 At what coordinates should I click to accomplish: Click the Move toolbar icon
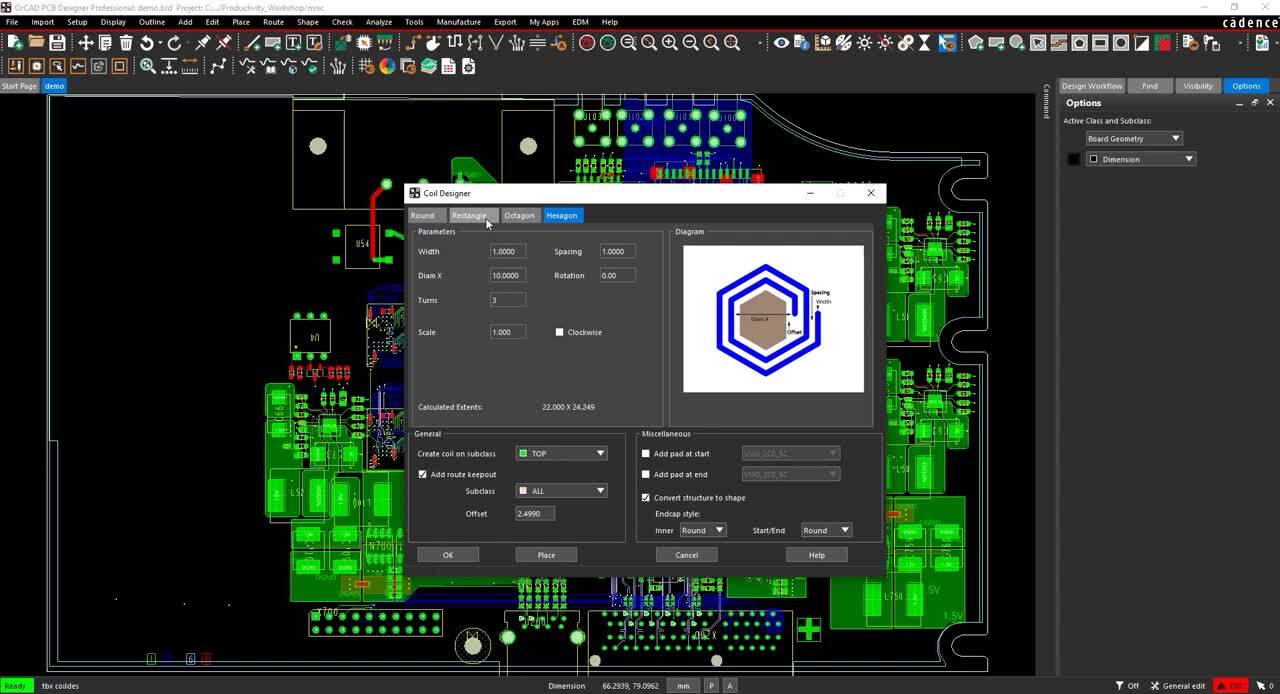coord(85,43)
